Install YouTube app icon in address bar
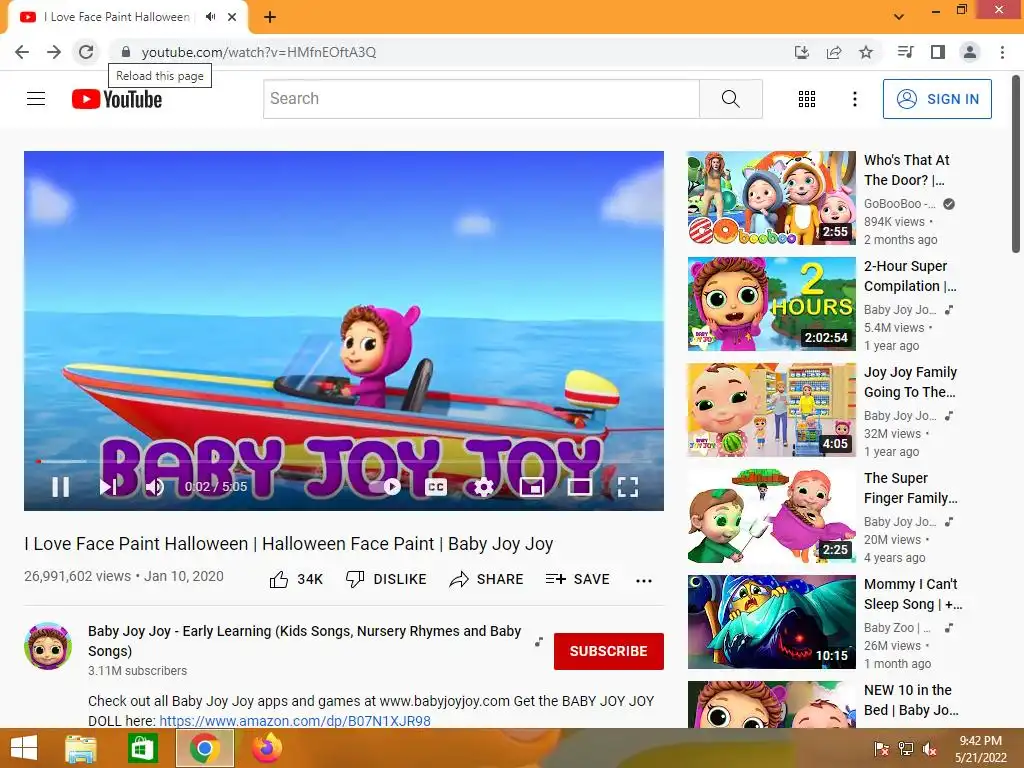Viewport: 1024px width, 768px height. tap(802, 52)
